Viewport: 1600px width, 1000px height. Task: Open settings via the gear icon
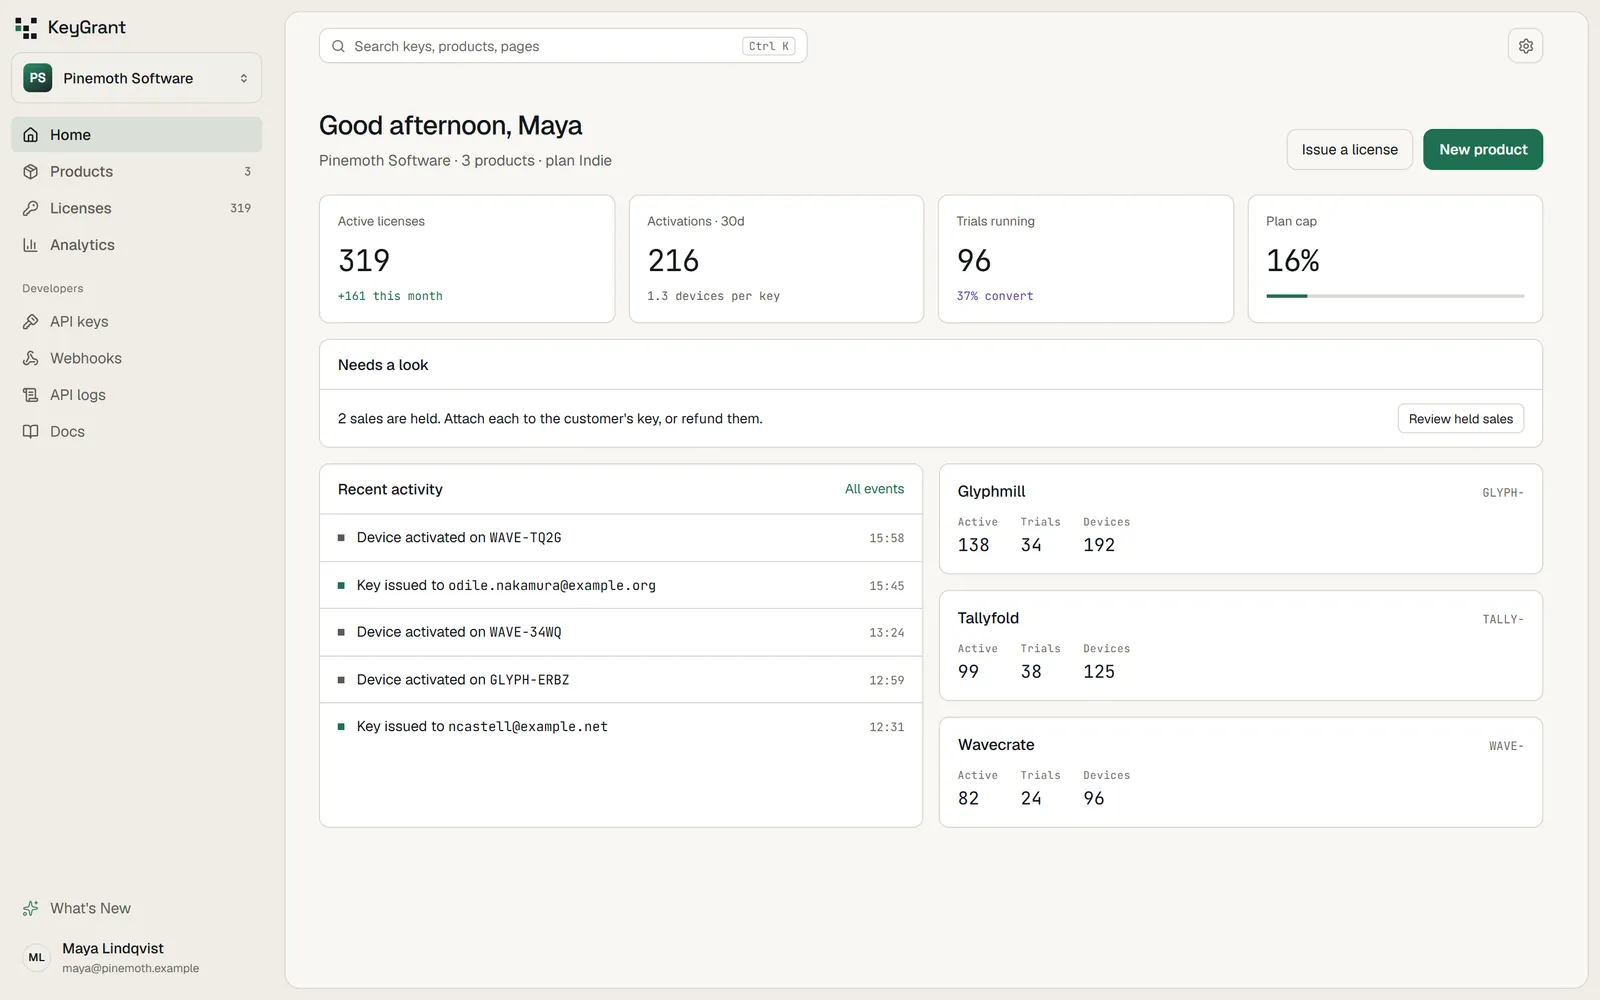point(1525,46)
